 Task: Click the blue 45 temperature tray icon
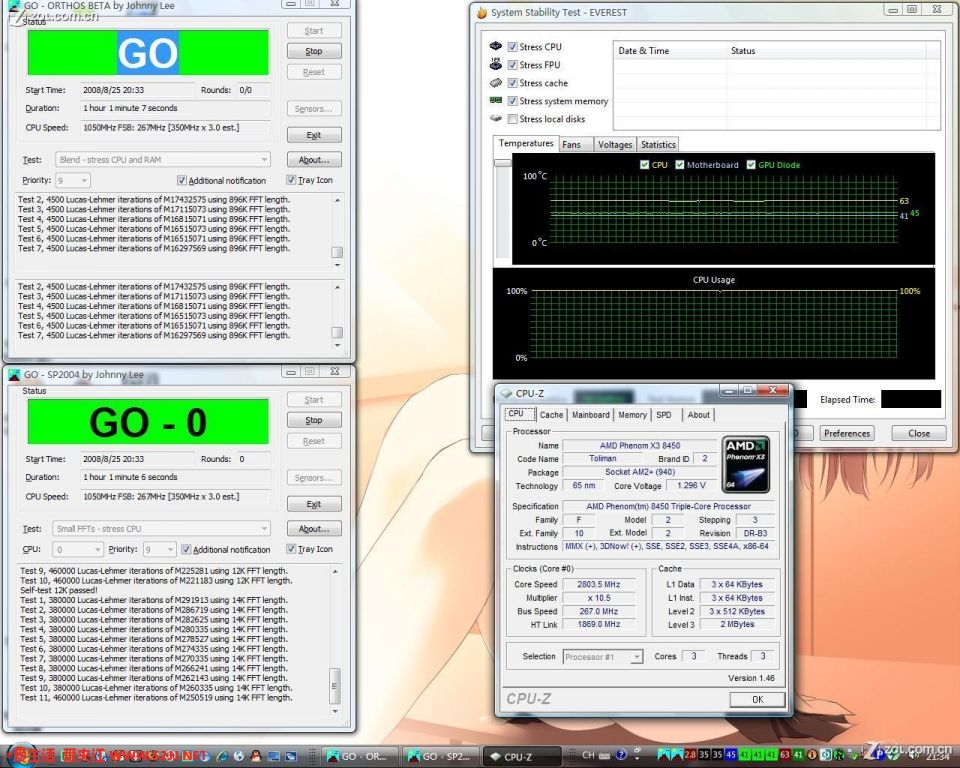coord(730,755)
